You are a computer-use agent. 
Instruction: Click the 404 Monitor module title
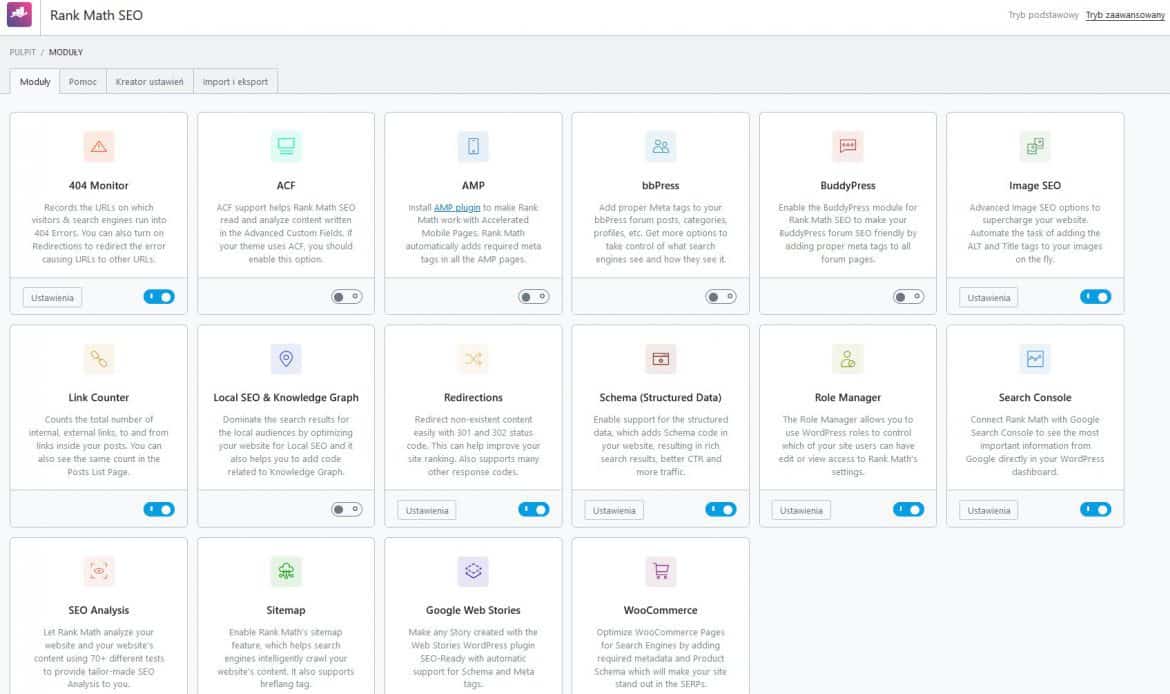[98, 185]
